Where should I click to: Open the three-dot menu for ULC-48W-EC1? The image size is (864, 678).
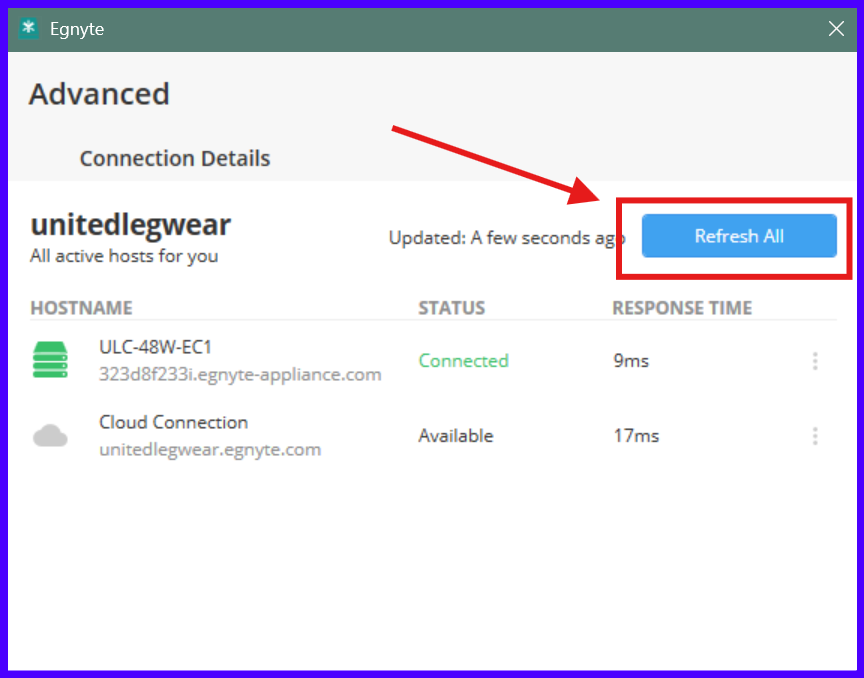click(815, 361)
